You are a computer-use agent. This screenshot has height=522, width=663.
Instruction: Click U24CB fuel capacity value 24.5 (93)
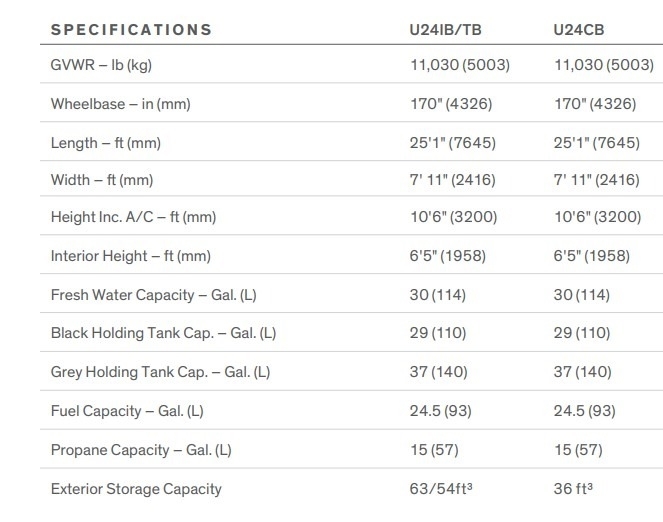[x=586, y=410]
